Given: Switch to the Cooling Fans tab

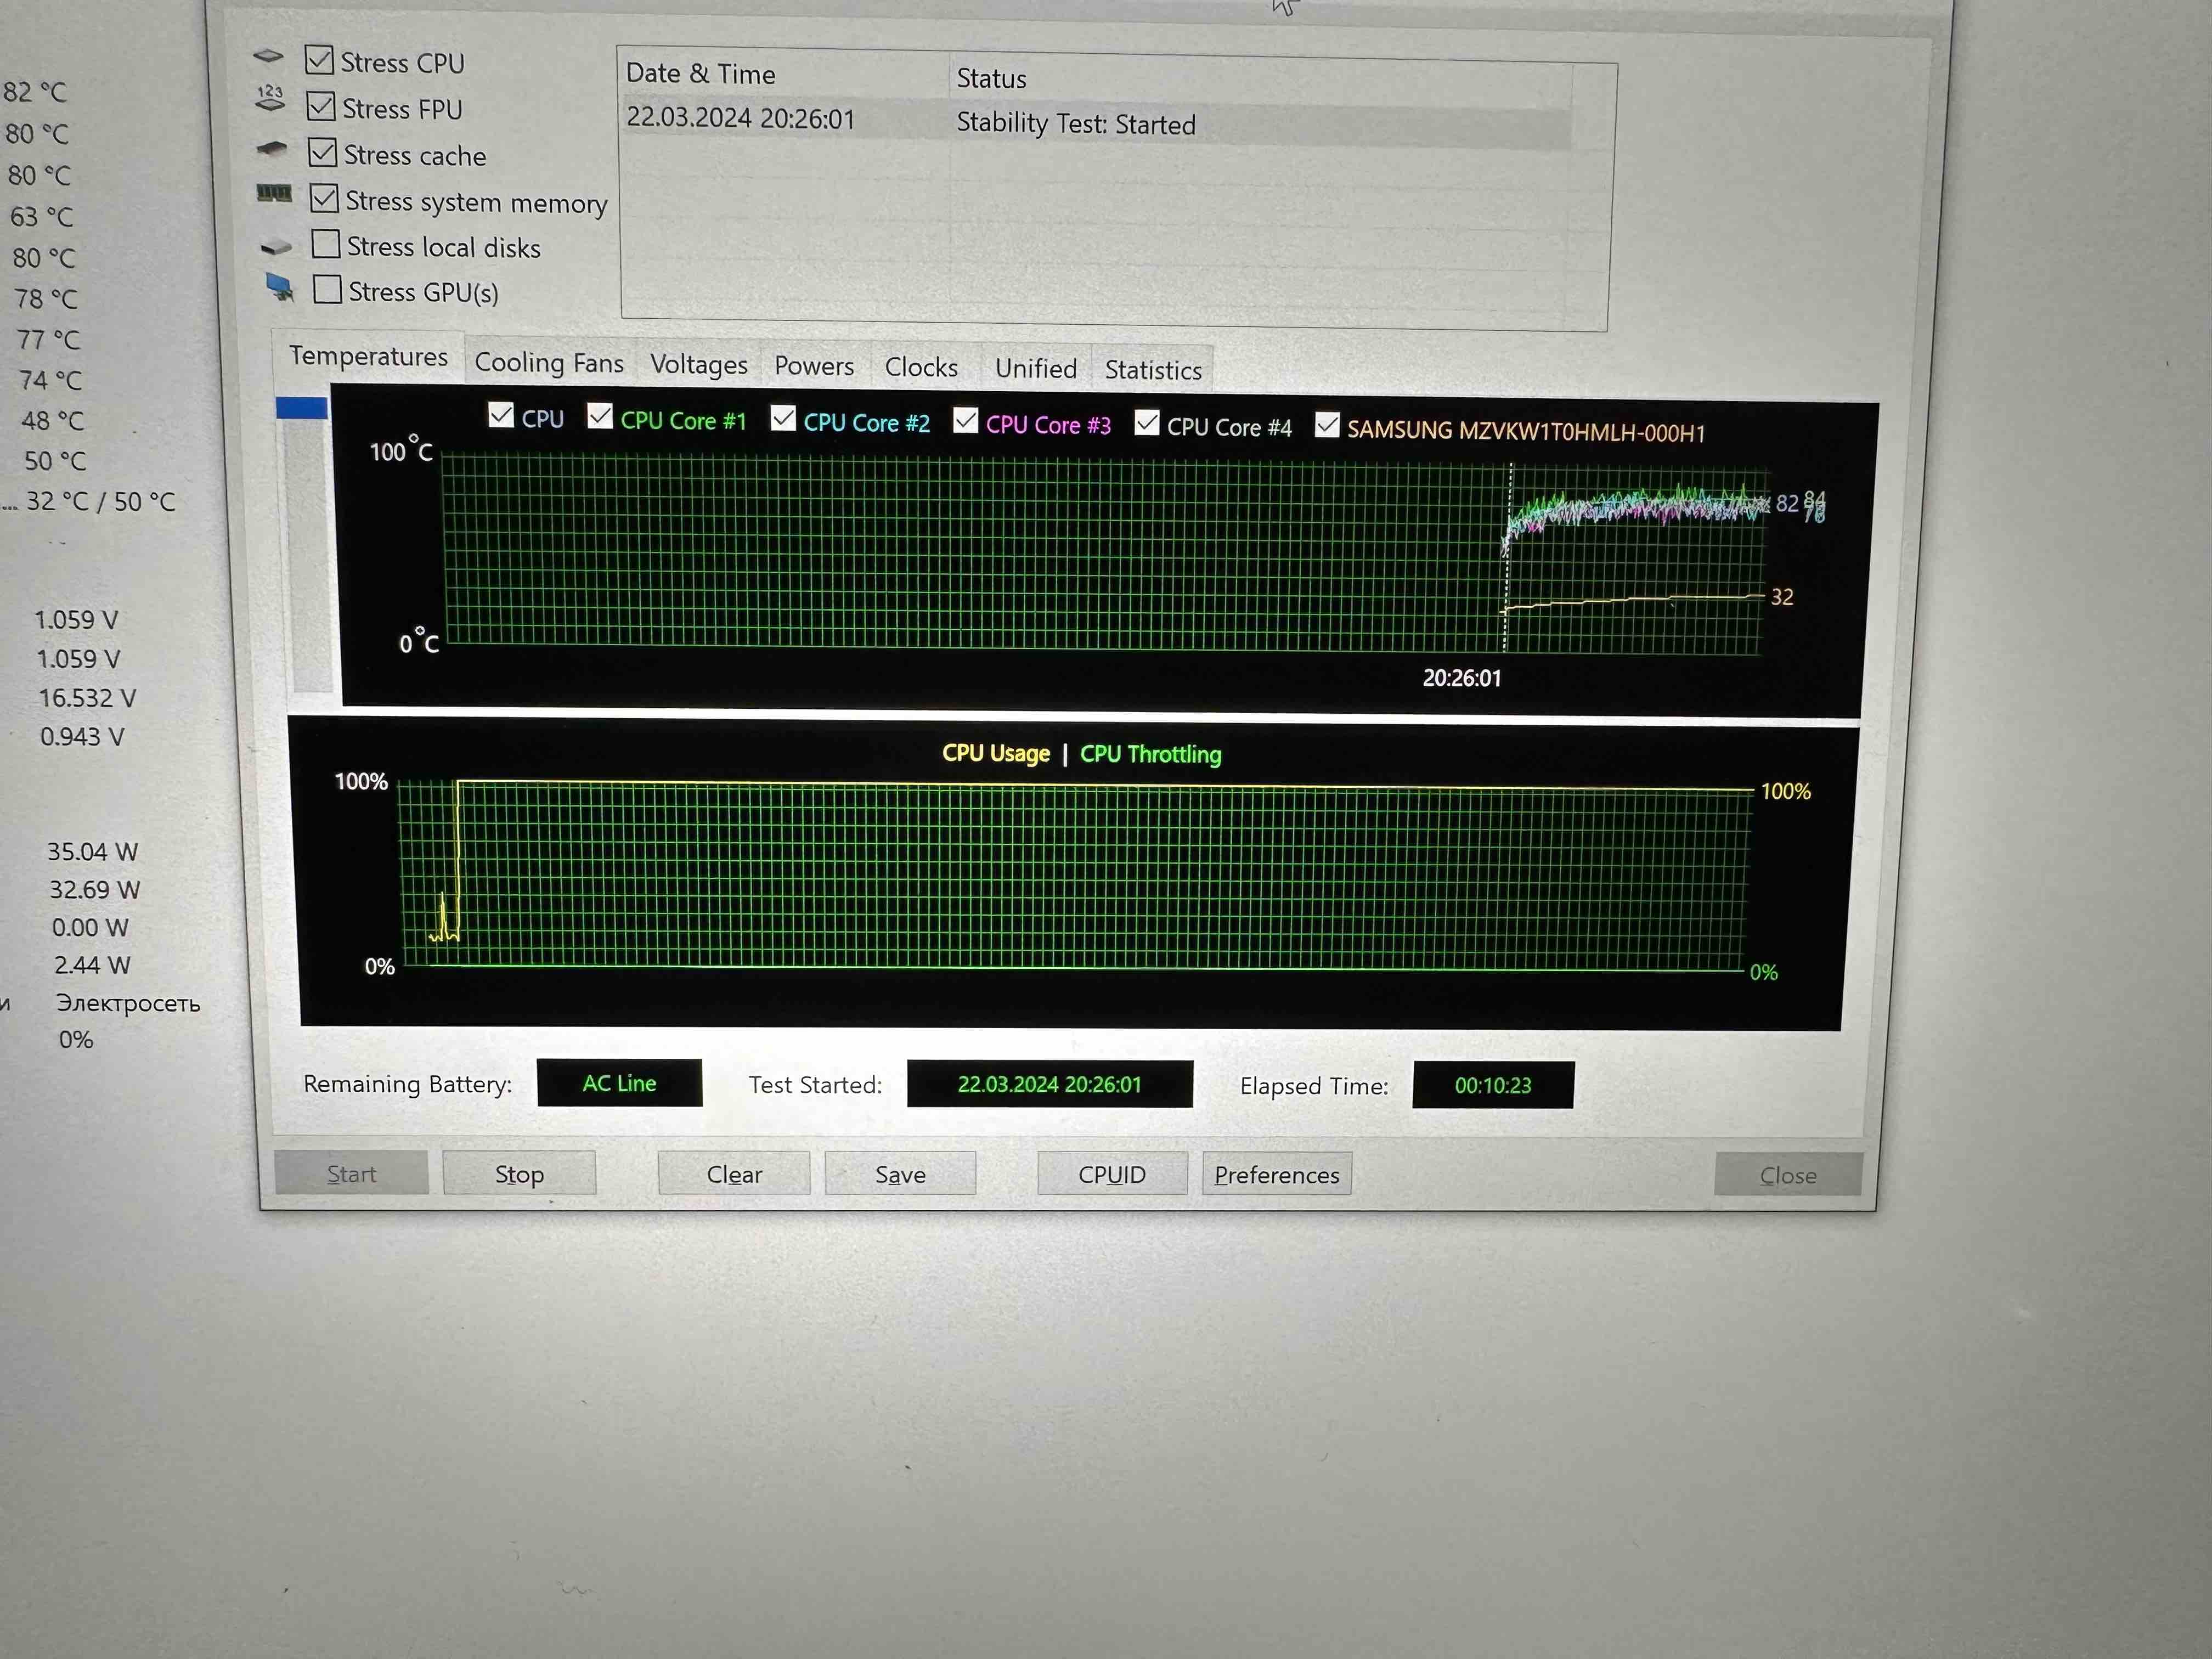Looking at the screenshot, I should [x=549, y=363].
